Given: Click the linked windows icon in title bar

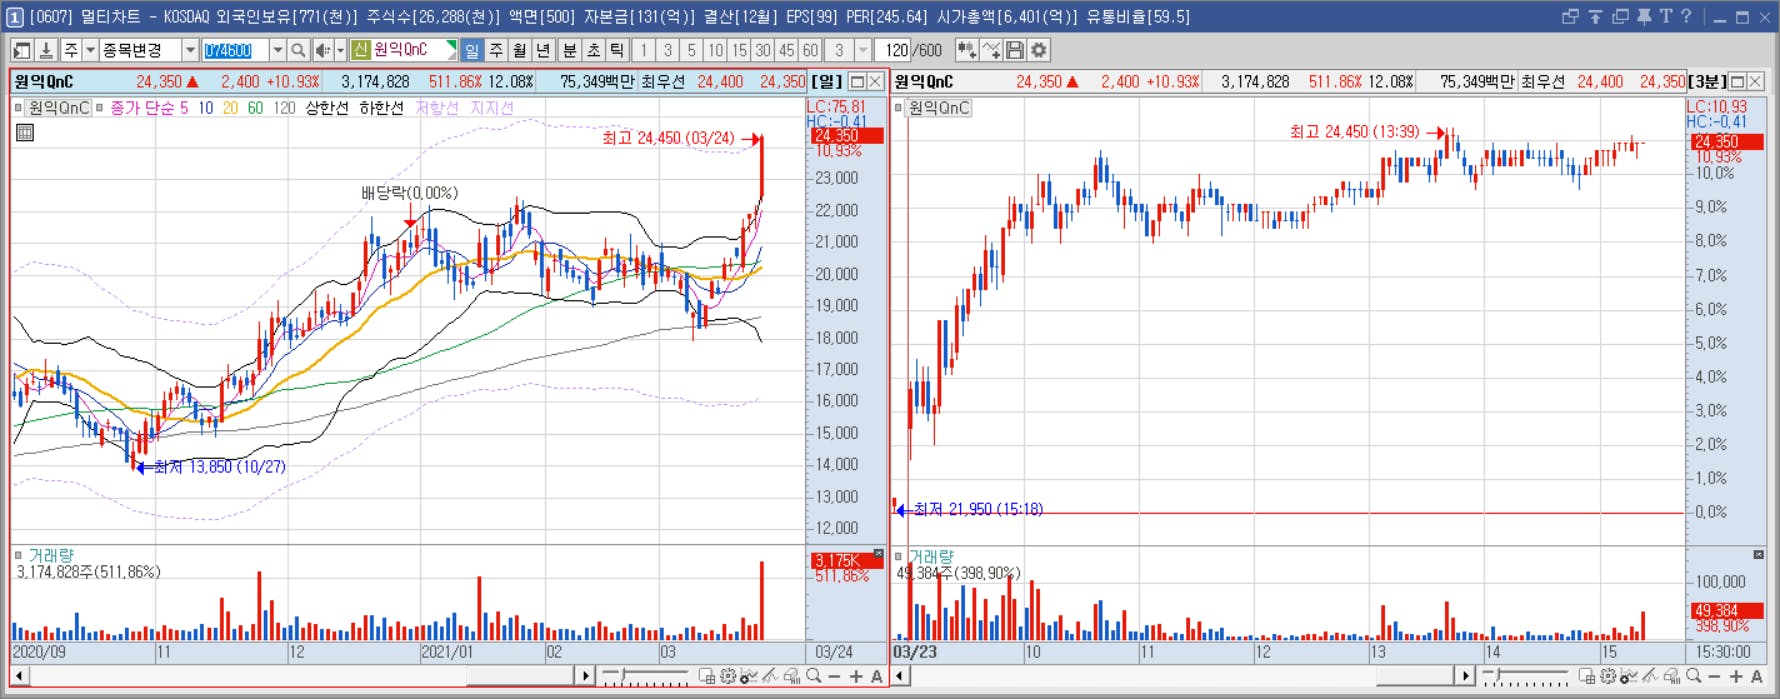Looking at the screenshot, I should pyautogui.click(x=1570, y=16).
